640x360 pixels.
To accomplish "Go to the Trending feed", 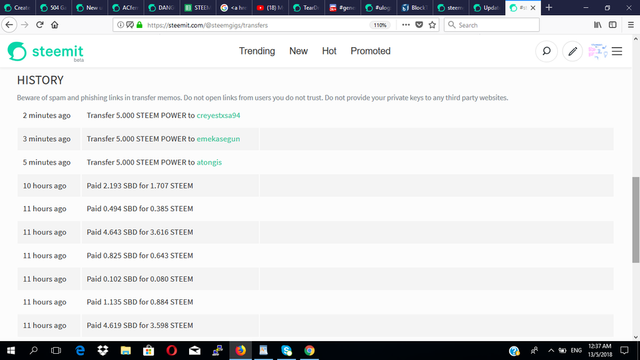I will click(x=257, y=51).
